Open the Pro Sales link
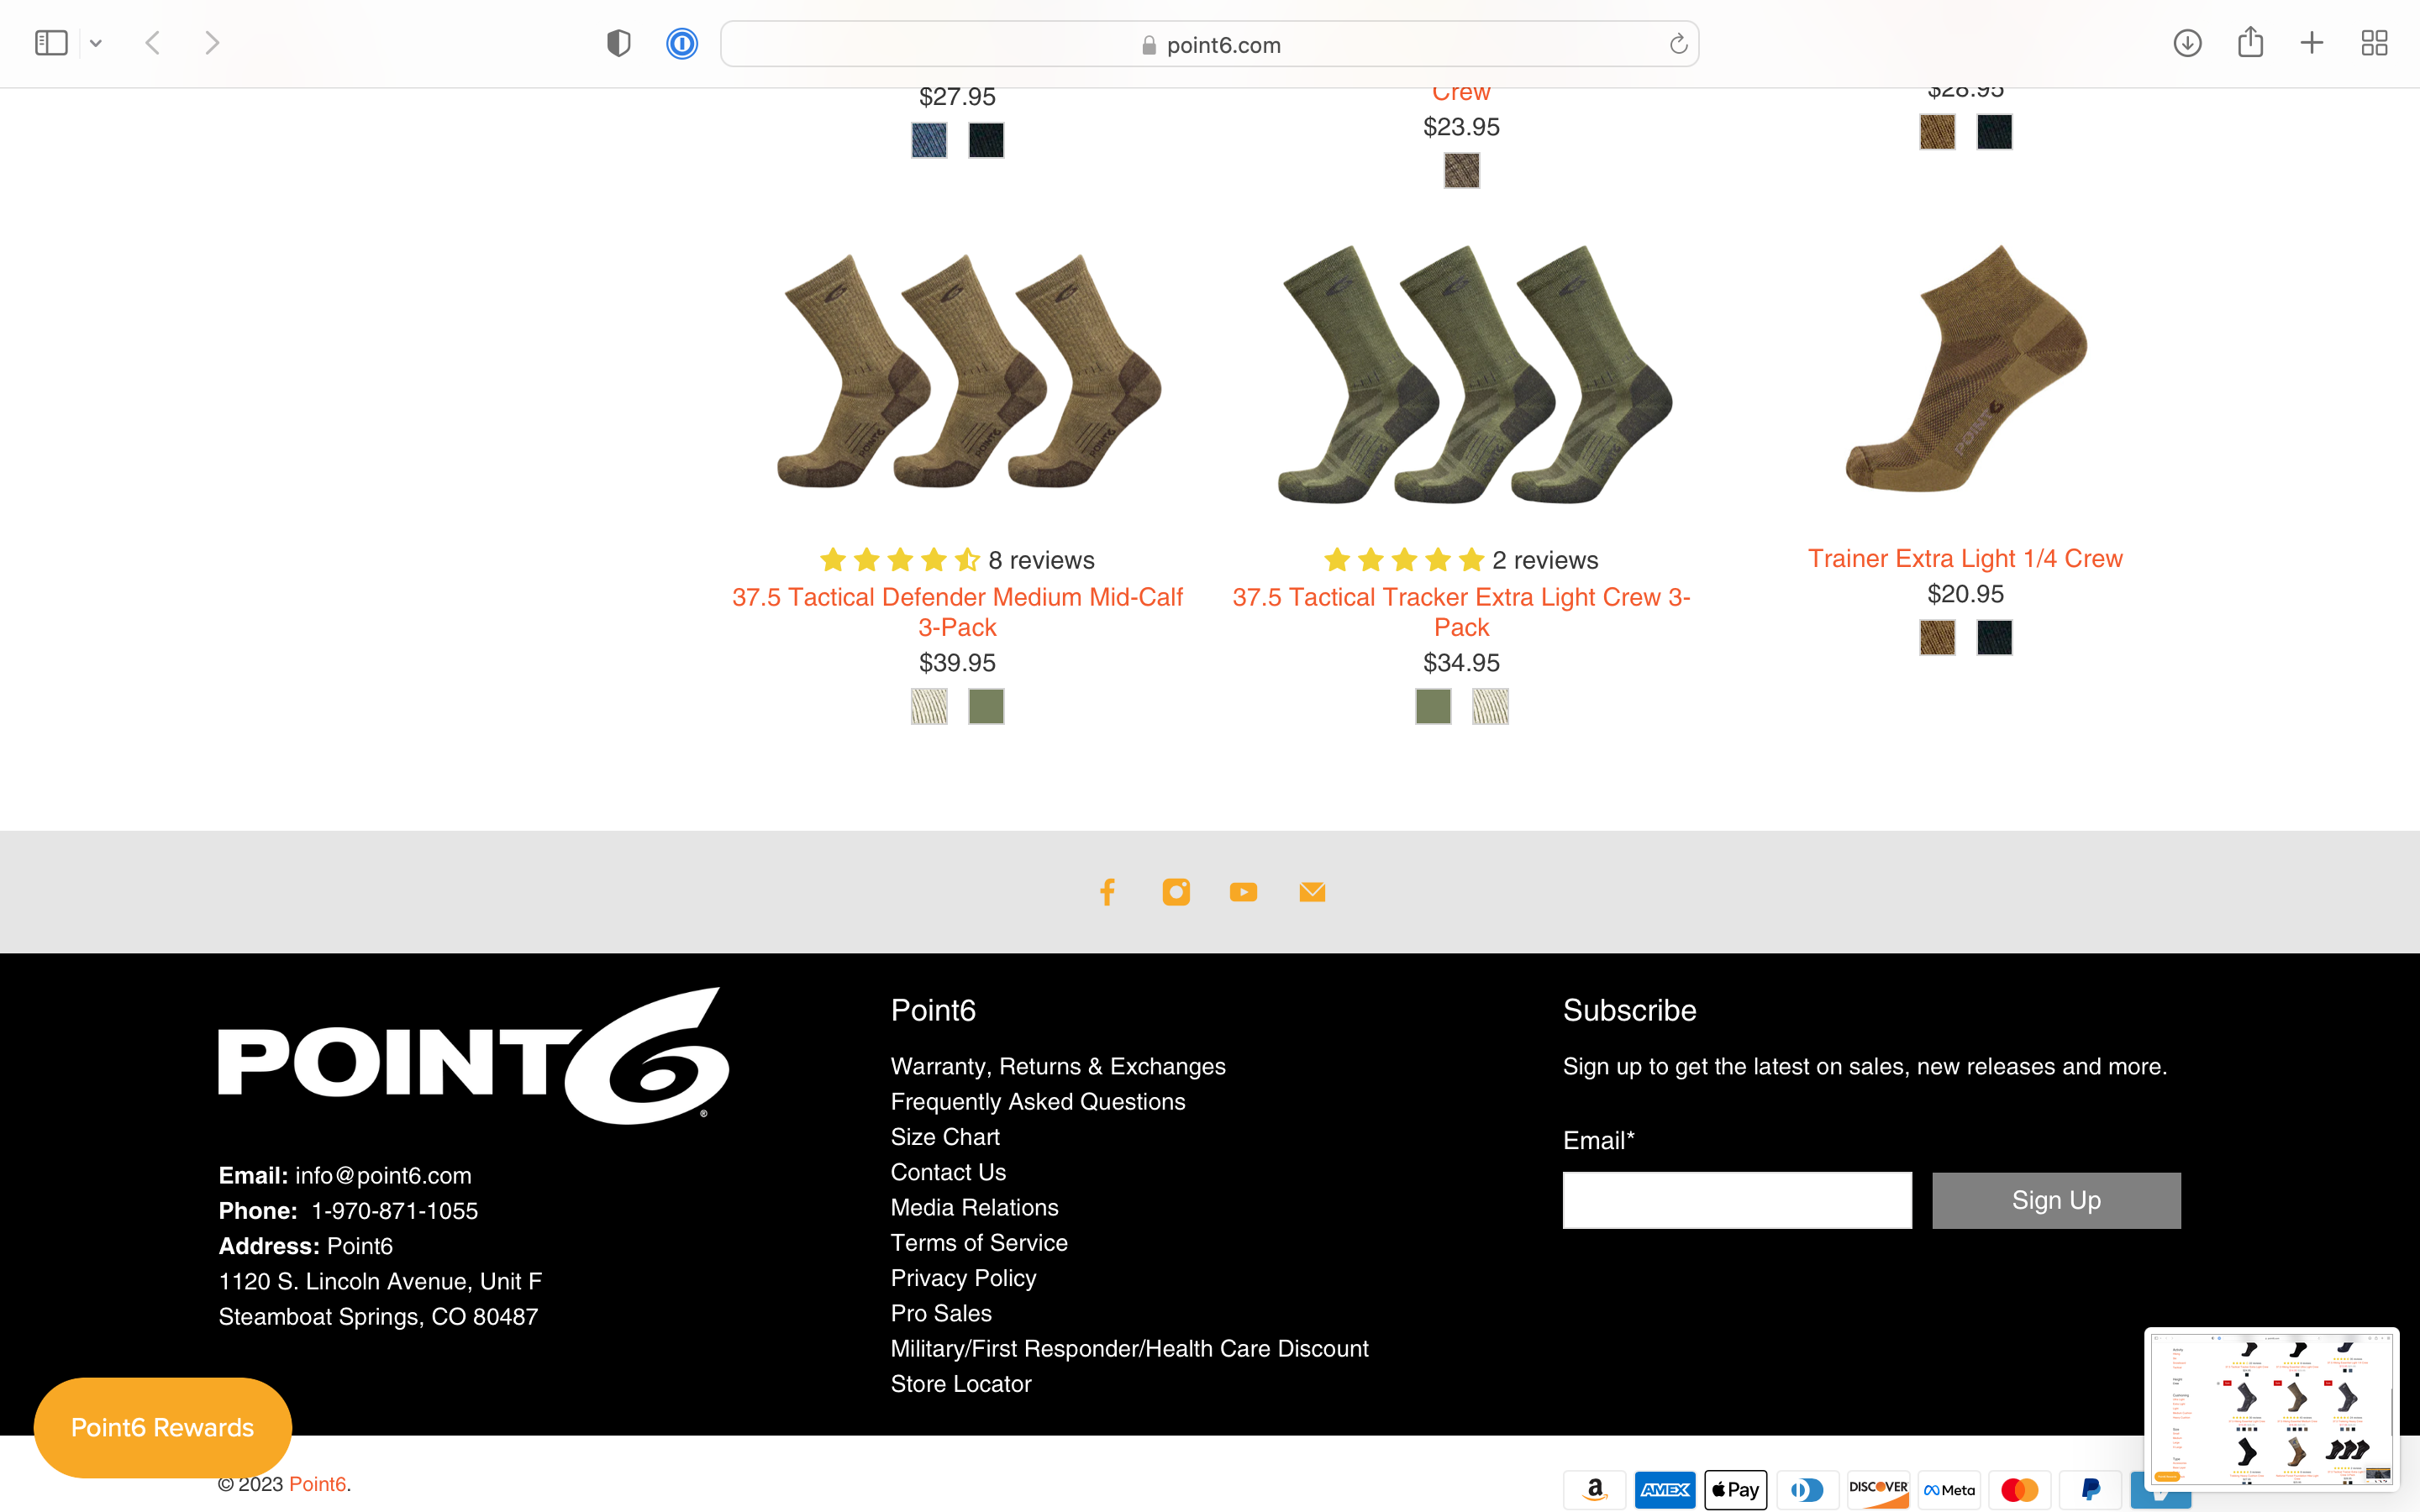This screenshot has height=1512, width=2420. (941, 1313)
